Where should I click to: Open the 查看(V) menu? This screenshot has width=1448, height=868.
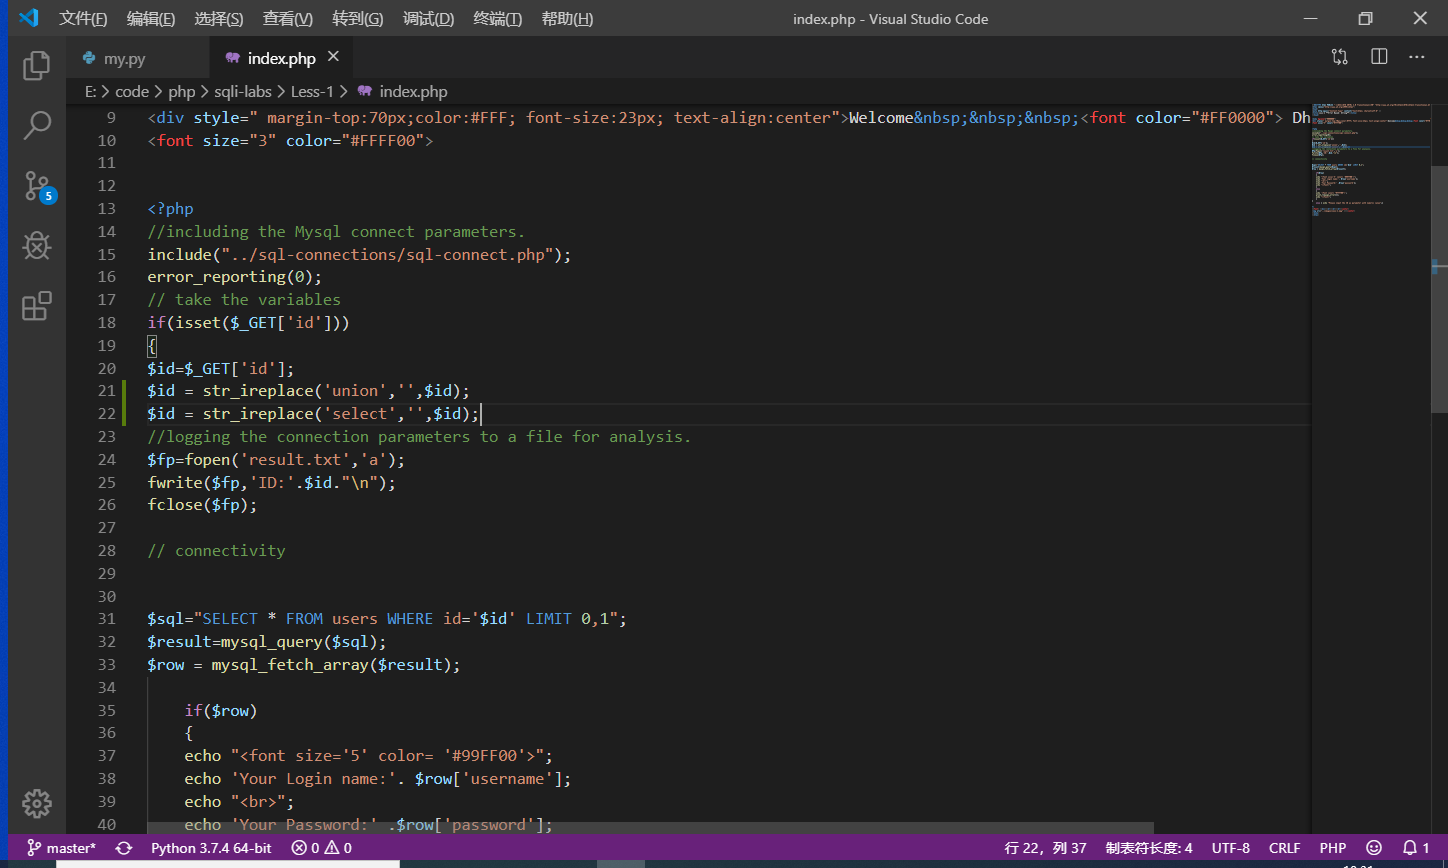288,18
